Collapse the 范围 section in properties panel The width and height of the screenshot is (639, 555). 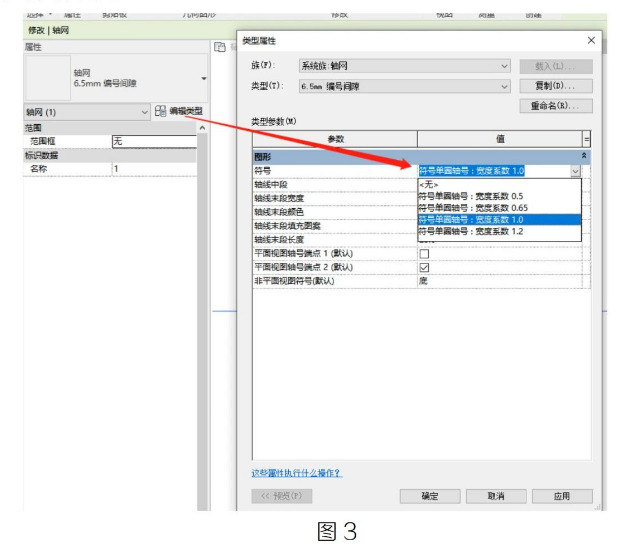point(203,128)
